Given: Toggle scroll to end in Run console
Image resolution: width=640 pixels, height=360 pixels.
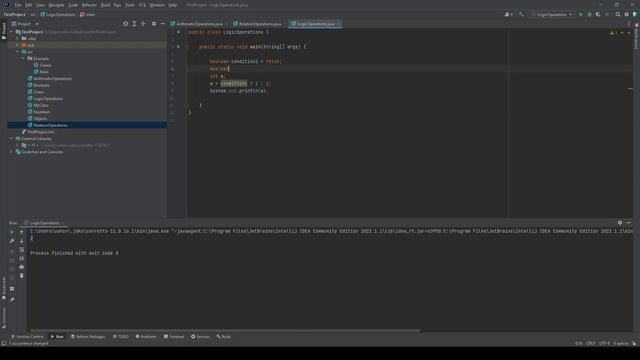Looking at the screenshot, I should coord(22,258).
